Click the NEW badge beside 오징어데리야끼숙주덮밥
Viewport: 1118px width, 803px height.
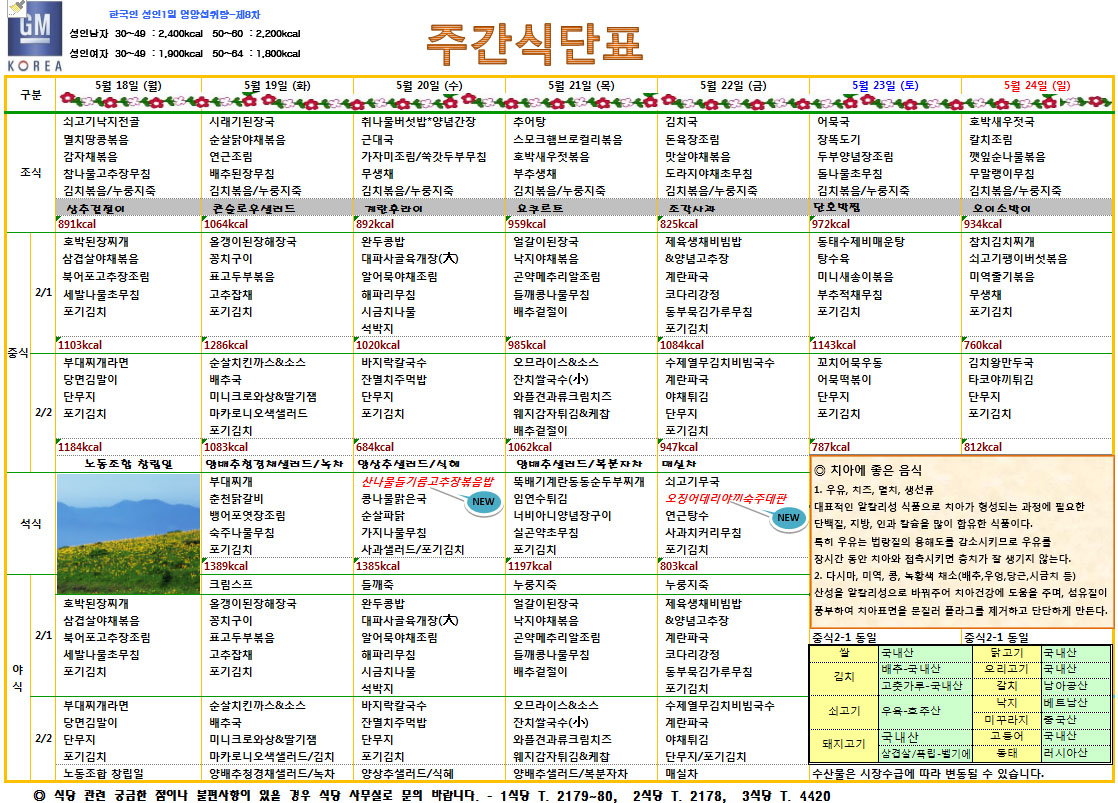point(787,516)
